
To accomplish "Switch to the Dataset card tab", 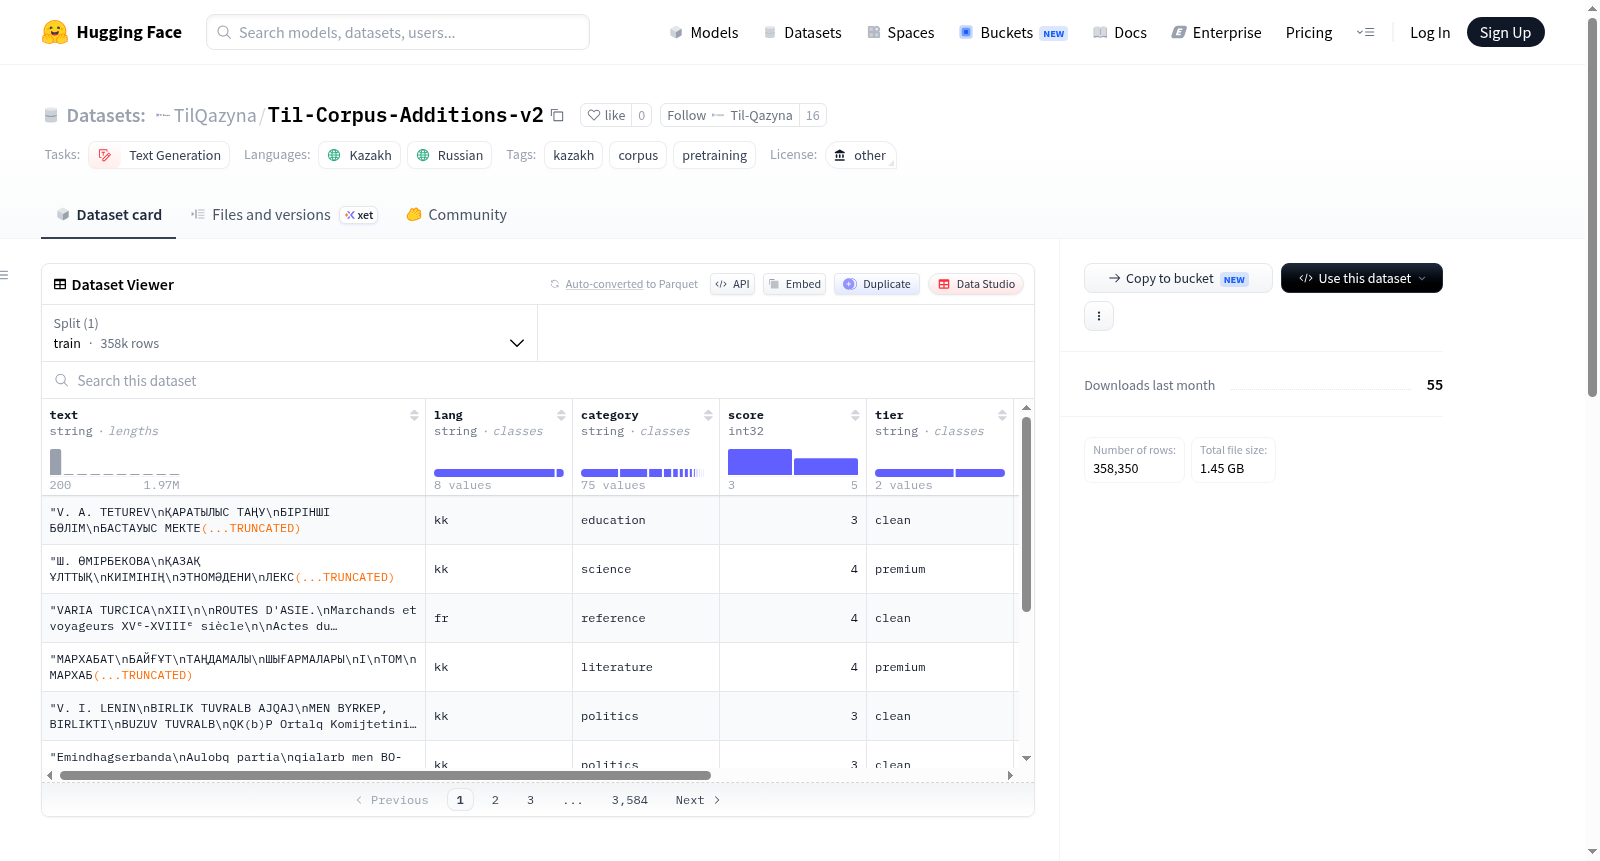I will click(109, 215).
